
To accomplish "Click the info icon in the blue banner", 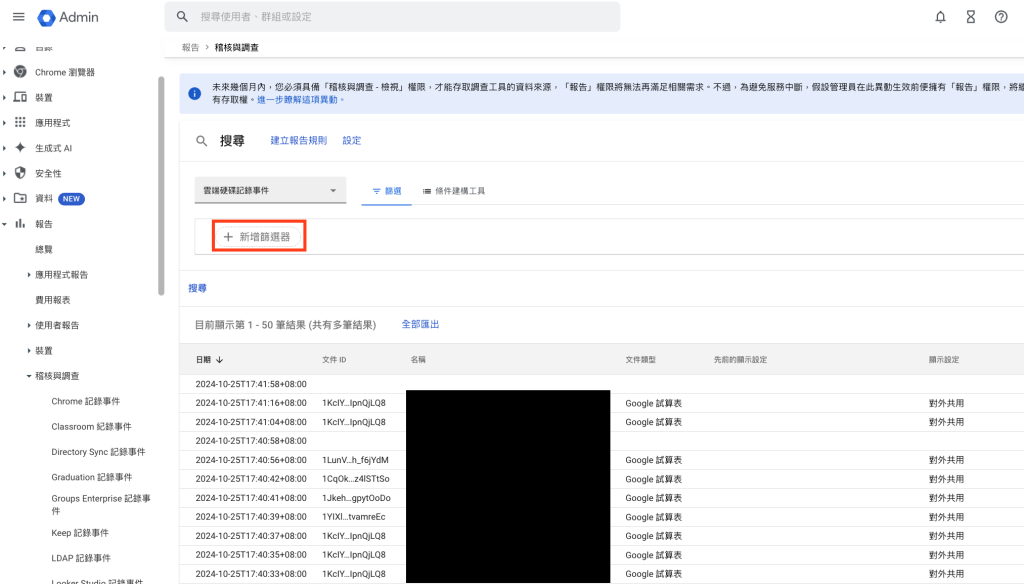I will (x=195, y=93).
